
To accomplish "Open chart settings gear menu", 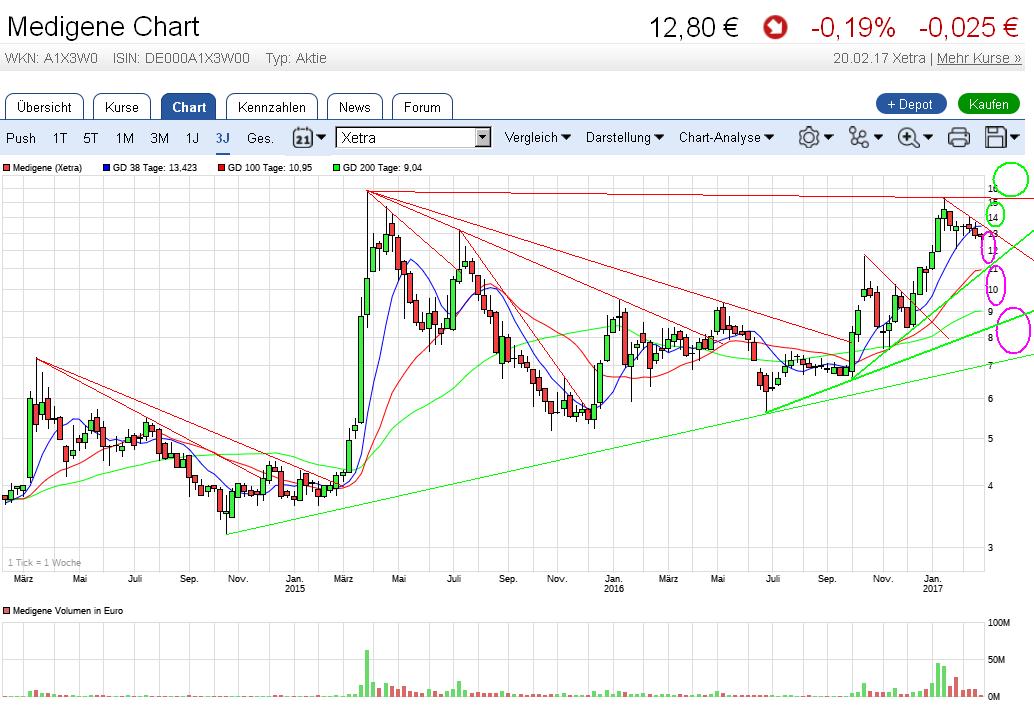I will pyautogui.click(x=809, y=138).
